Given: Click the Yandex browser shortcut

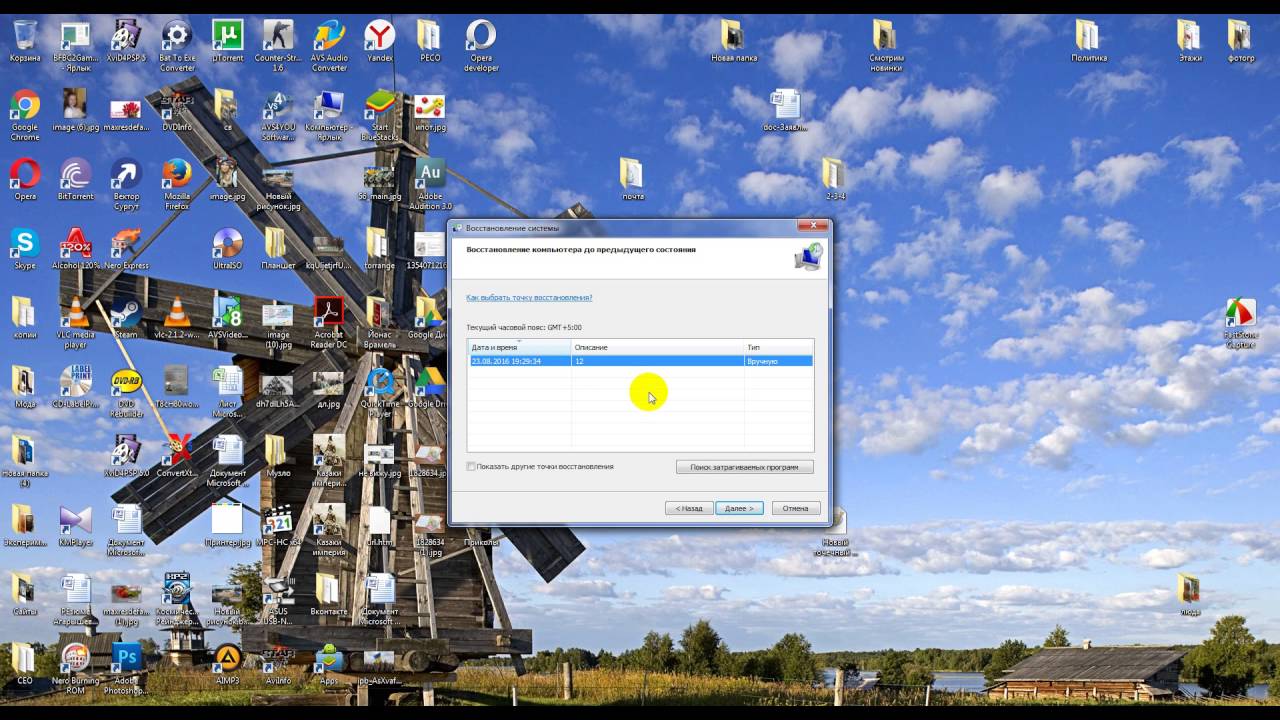Looking at the screenshot, I should [379, 36].
